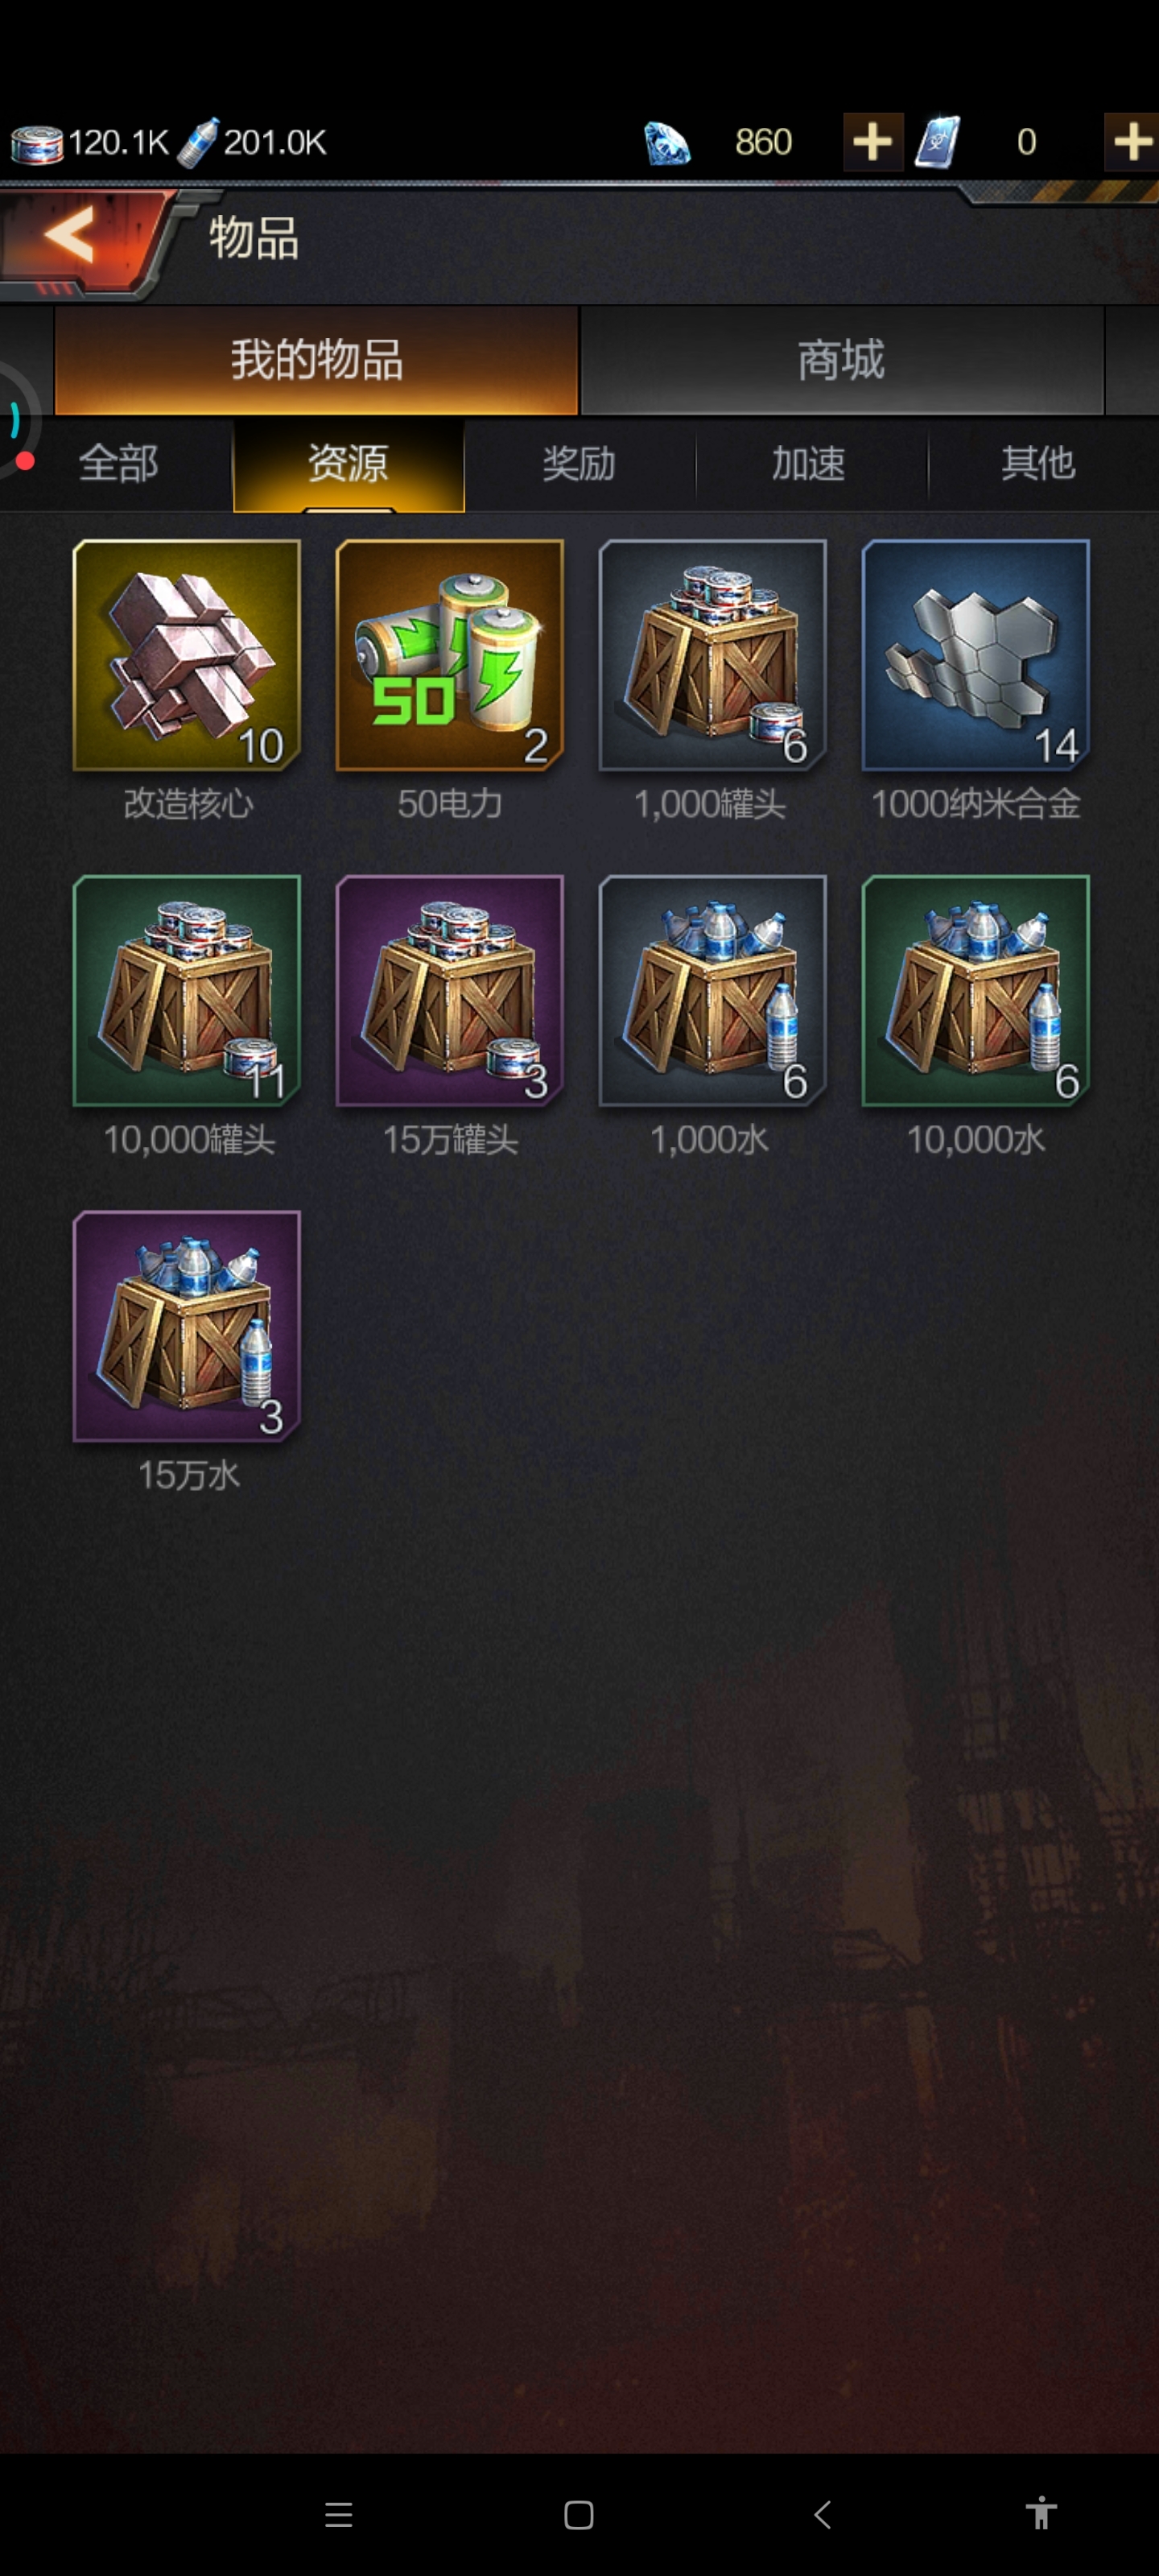1159x2576 pixels.
Task: Pick the 15万罐头 purple crate
Action: [x=450, y=990]
